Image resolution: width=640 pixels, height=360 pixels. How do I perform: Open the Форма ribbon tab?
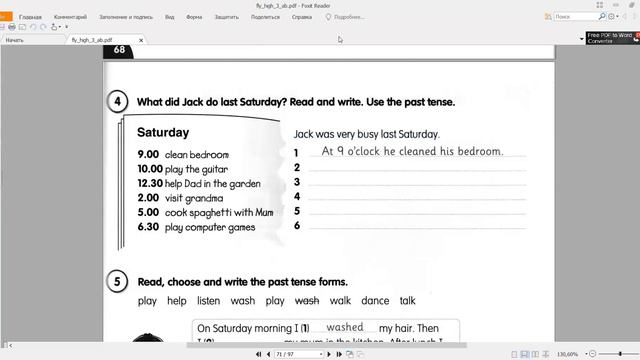click(194, 17)
